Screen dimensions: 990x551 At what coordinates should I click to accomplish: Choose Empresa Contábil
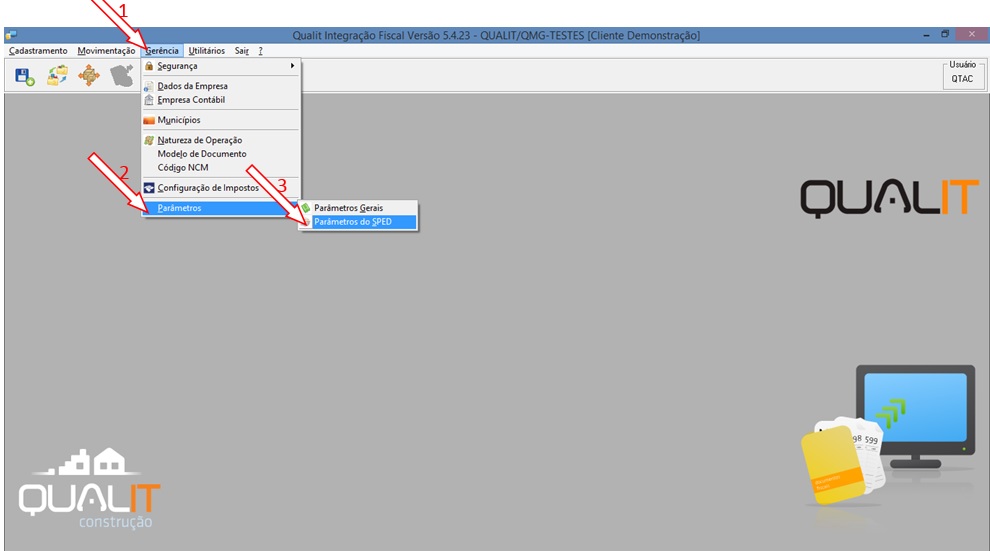tap(221, 100)
